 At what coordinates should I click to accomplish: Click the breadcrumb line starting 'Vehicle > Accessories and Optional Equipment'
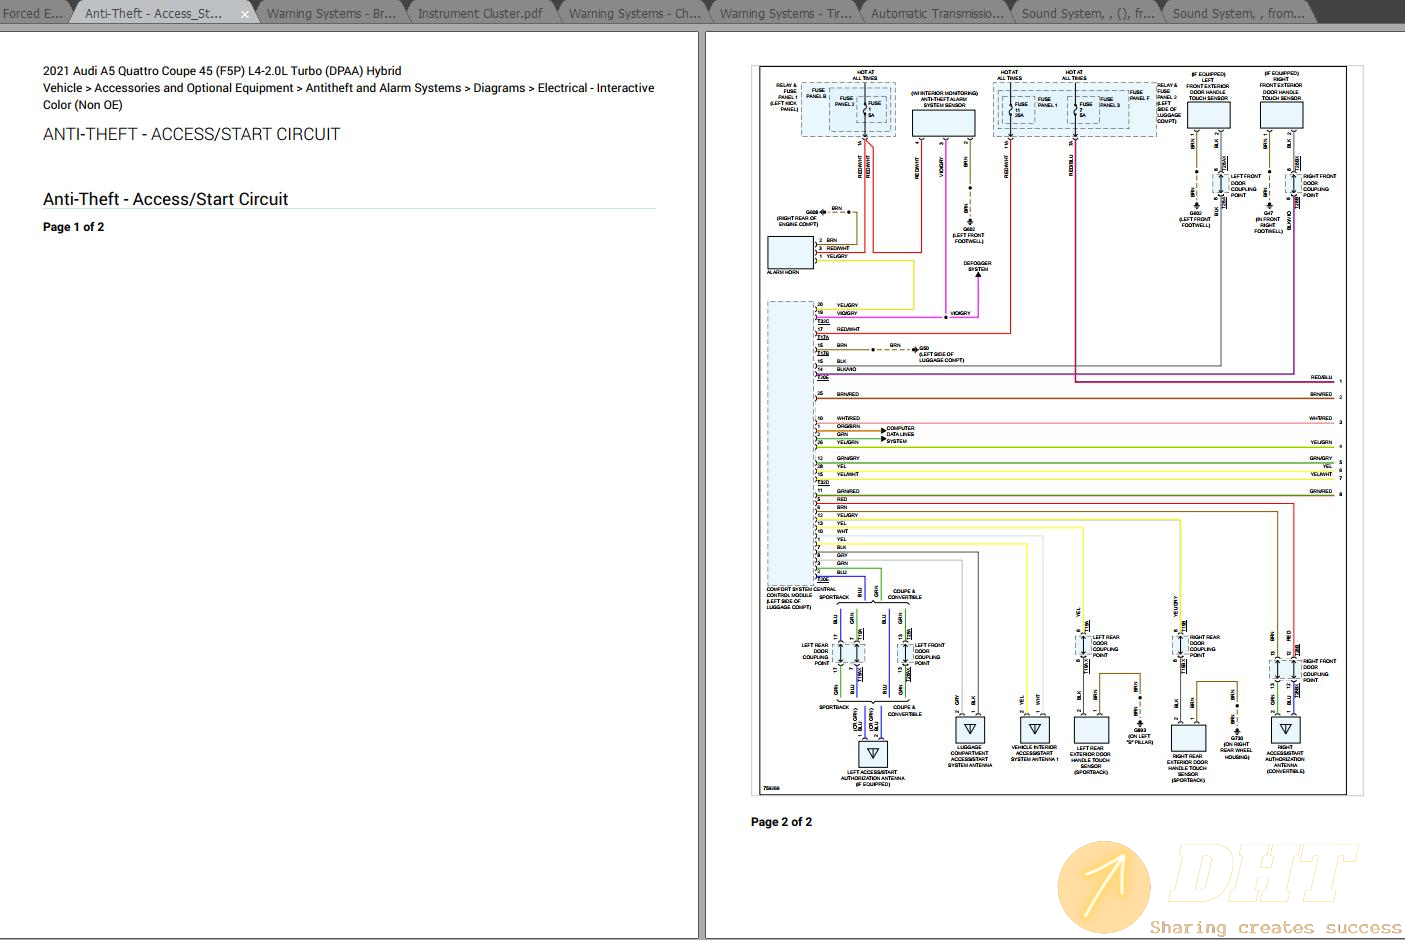(x=348, y=88)
